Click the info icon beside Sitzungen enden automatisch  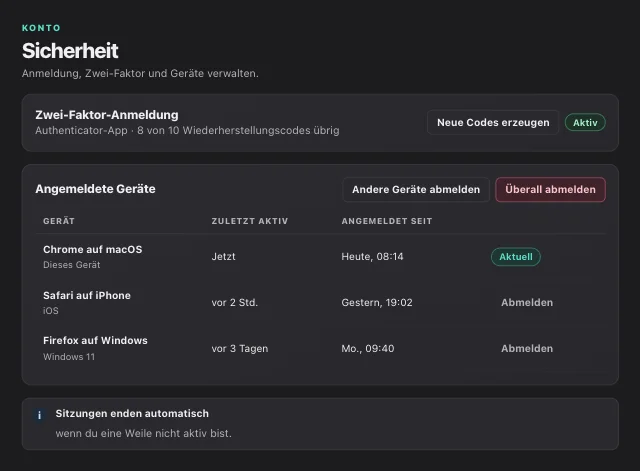(x=39, y=415)
